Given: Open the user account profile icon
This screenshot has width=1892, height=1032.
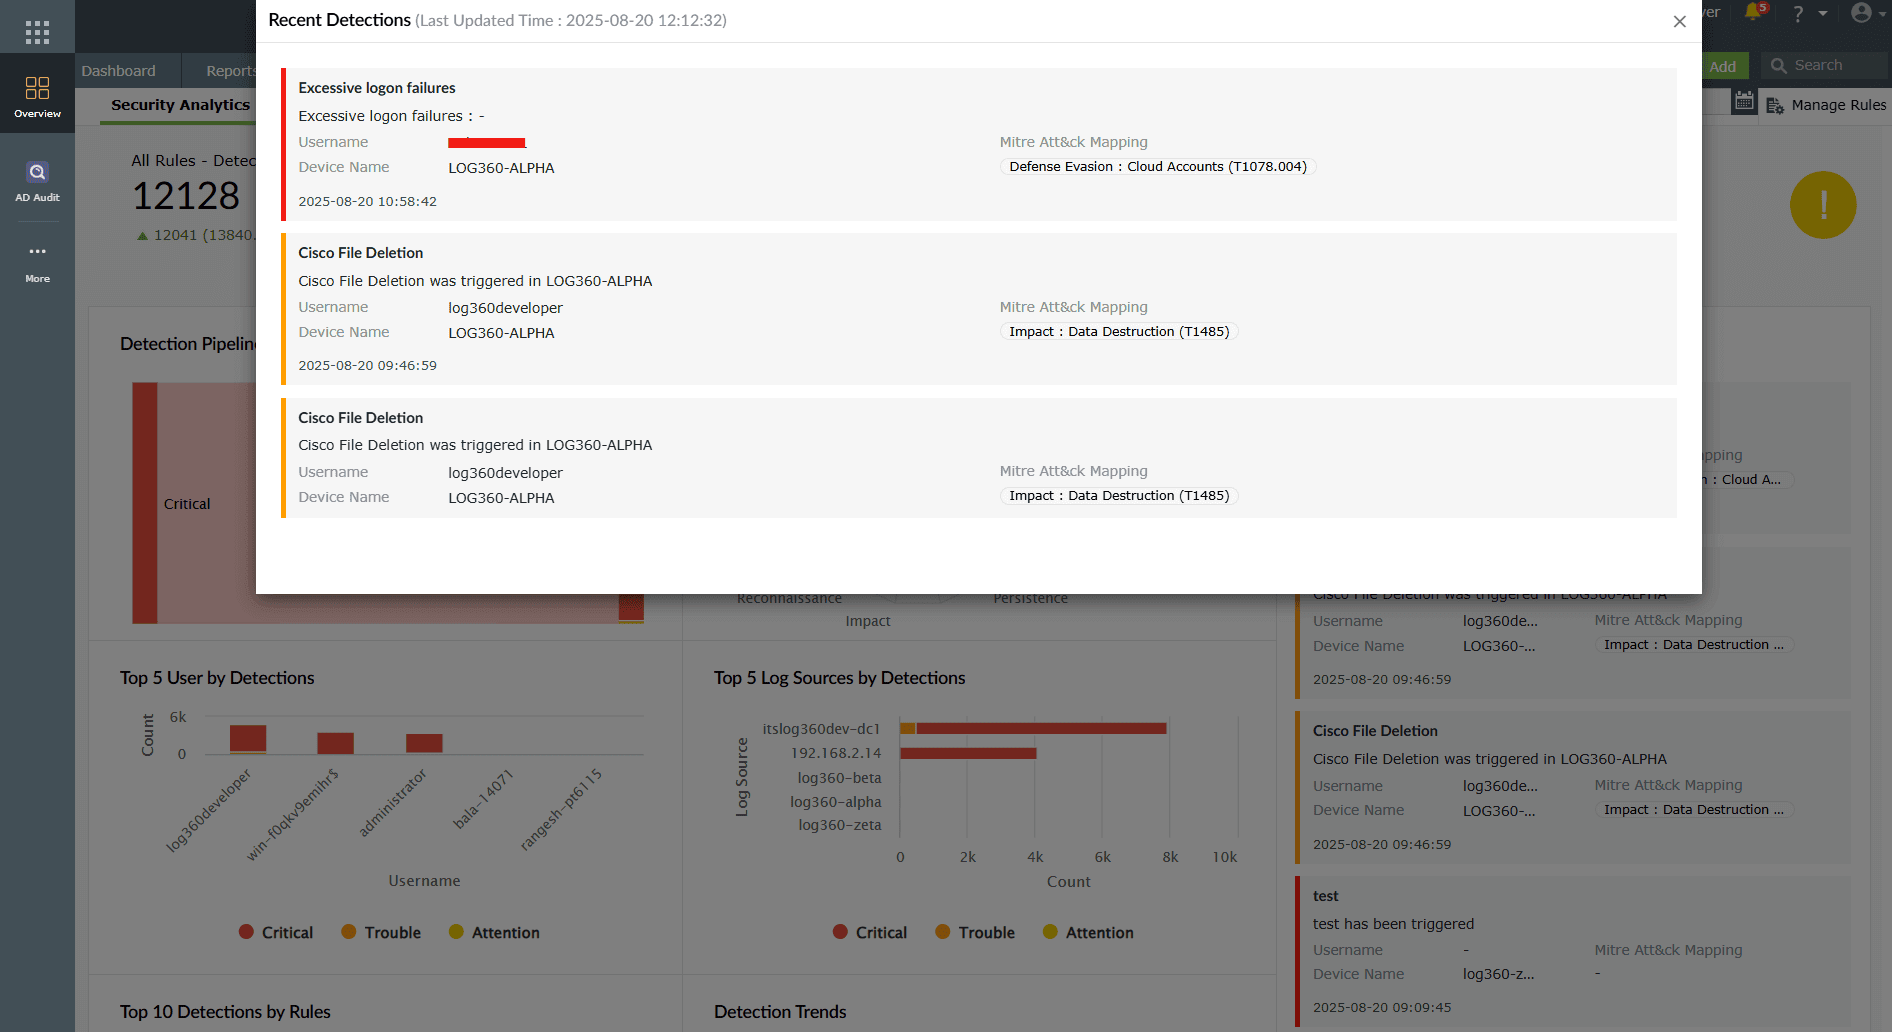Looking at the screenshot, I should (x=1862, y=14).
